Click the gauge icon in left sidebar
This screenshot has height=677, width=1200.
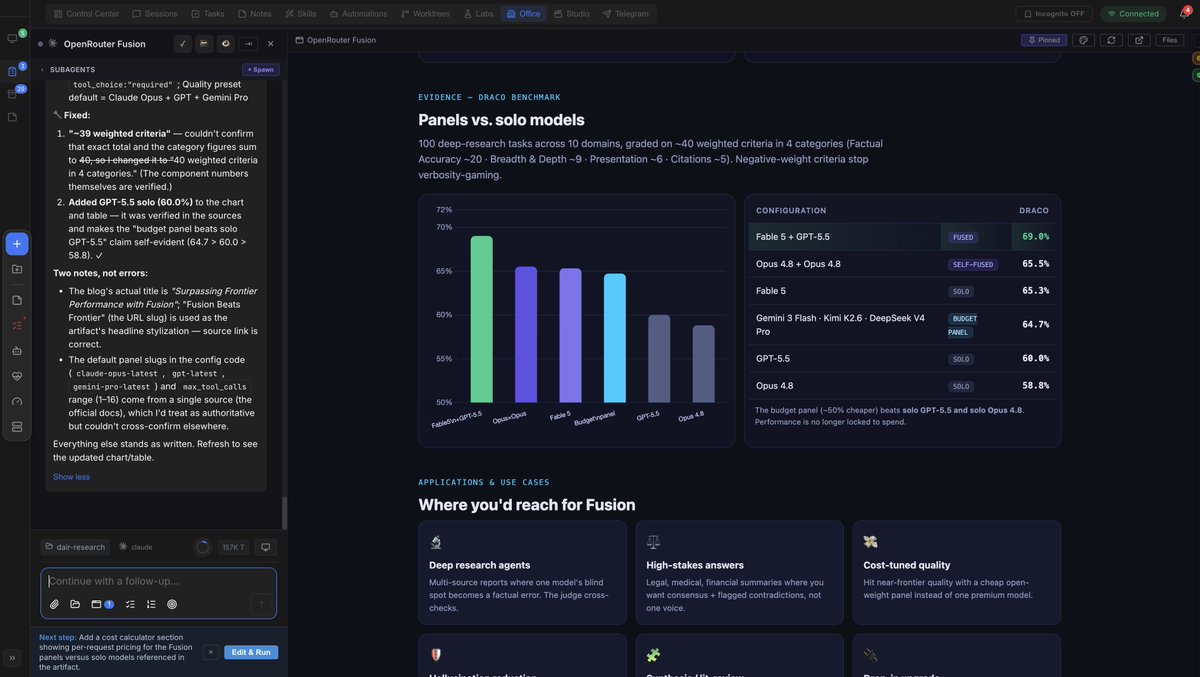[x=17, y=401]
